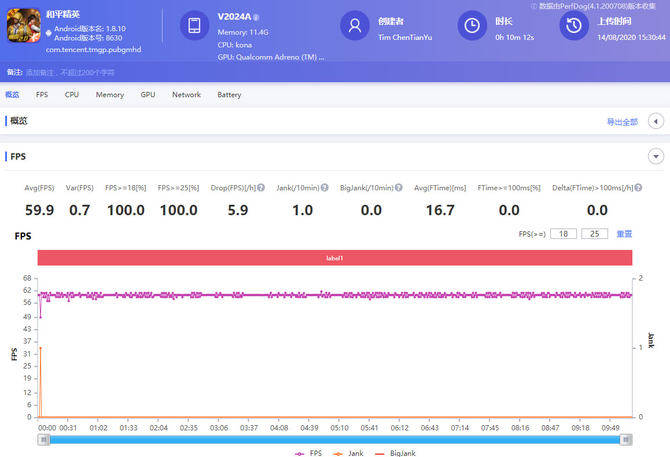670x457 pixels.
Task: Click help icon next to Delta(FTime)
Action: [636, 187]
